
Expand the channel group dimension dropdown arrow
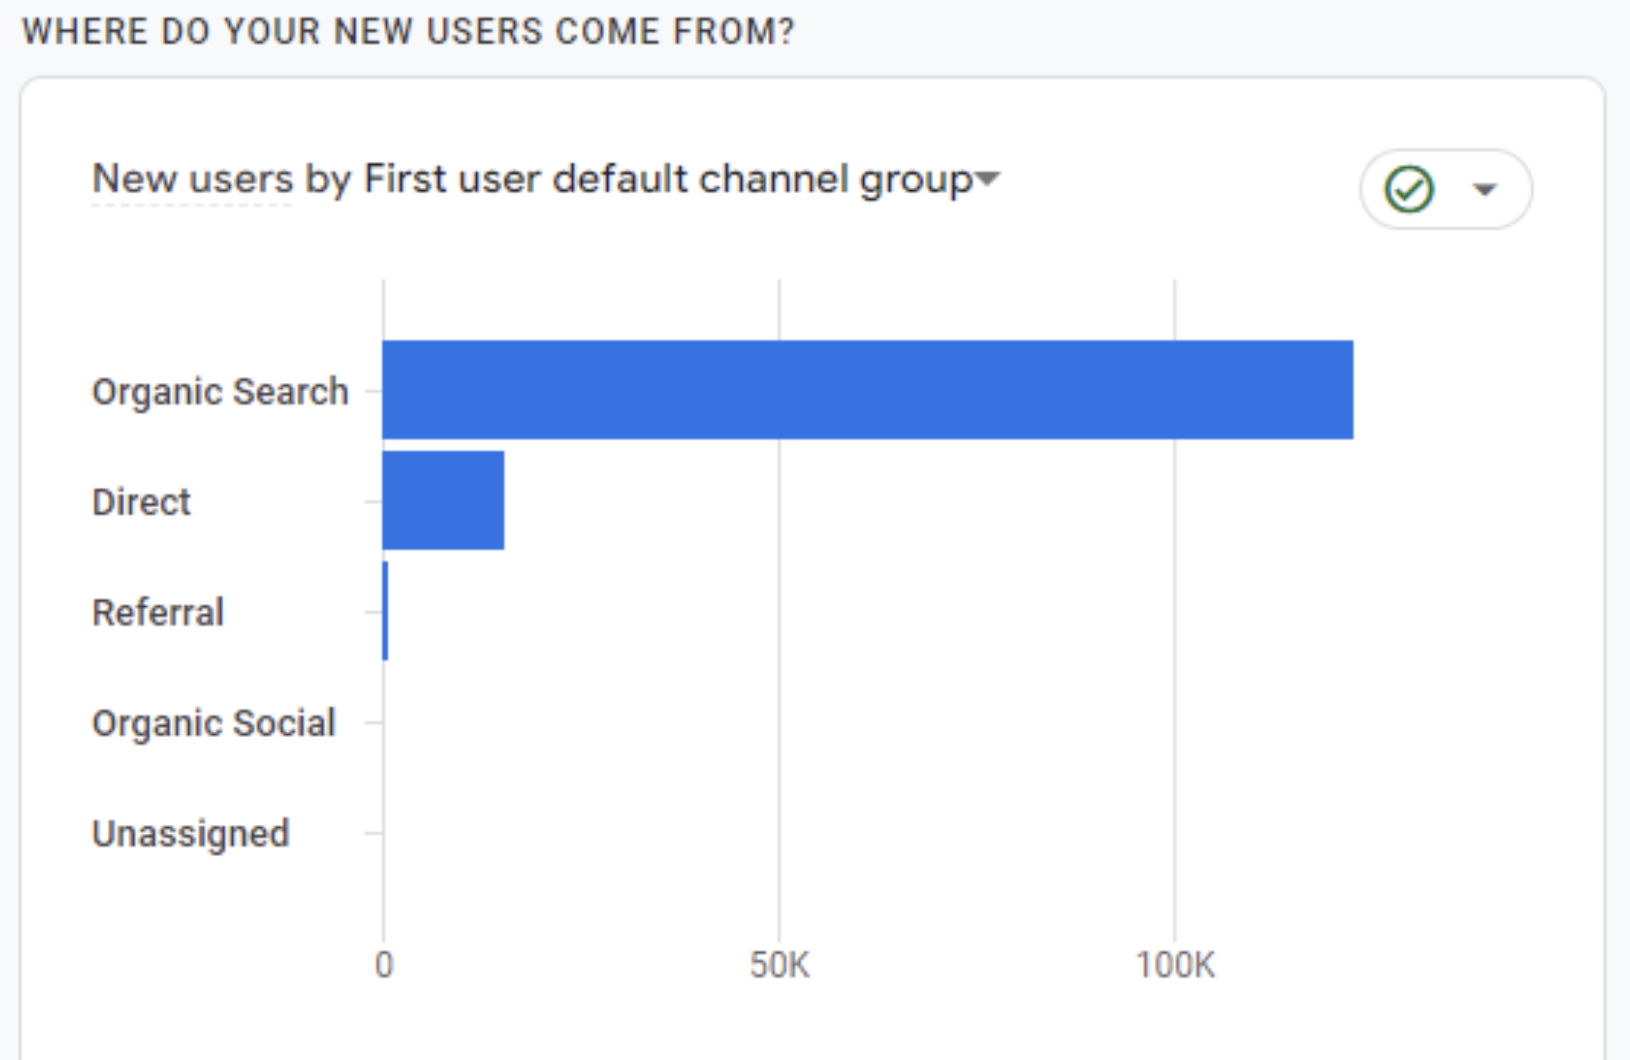tap(987, 179)
